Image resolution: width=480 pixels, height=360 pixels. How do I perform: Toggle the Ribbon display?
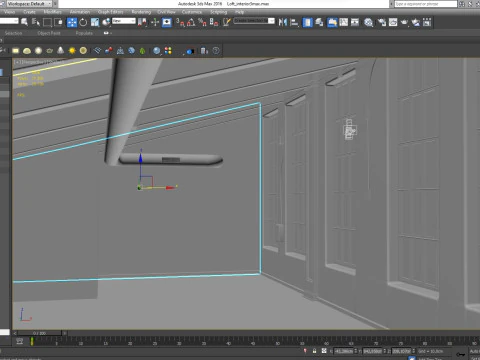[x=332, y=22]
